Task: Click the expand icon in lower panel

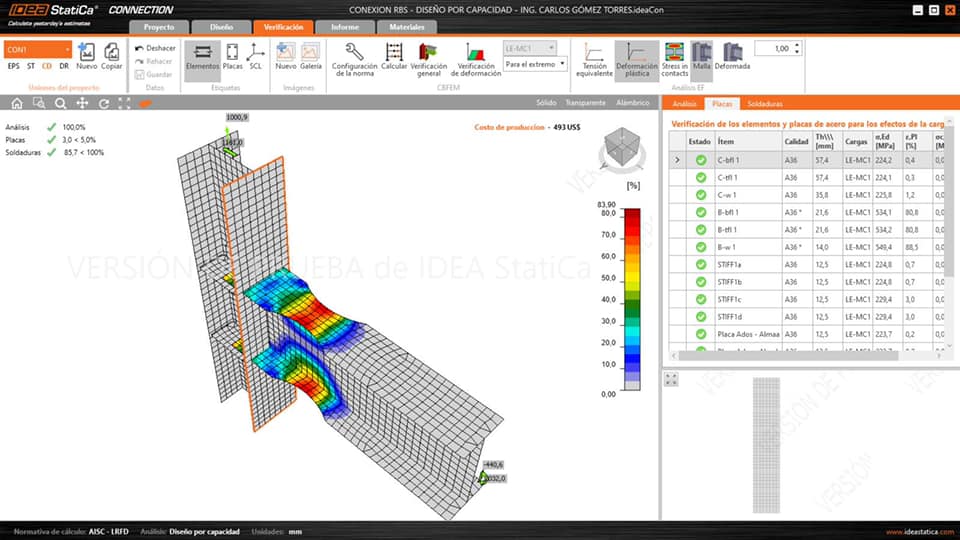Action: click(671, 379)
